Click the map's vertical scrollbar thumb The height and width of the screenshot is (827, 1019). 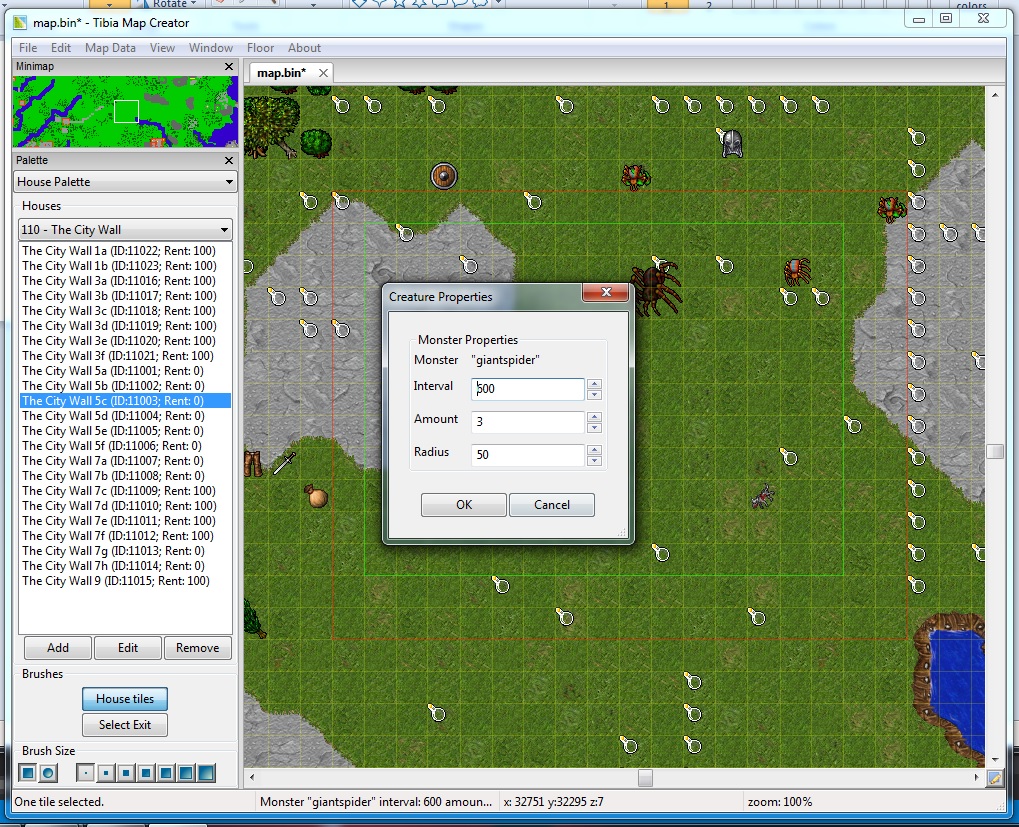point(994,452)
